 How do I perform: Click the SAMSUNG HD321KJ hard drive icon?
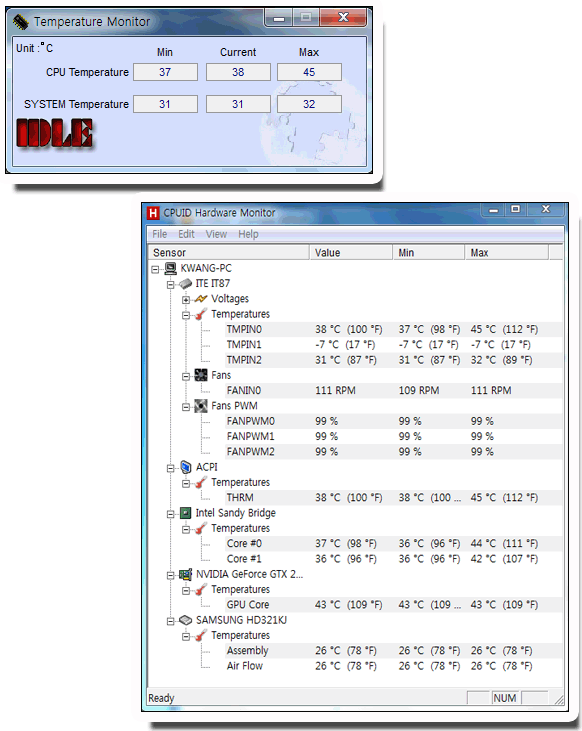[x=186, y=620]
